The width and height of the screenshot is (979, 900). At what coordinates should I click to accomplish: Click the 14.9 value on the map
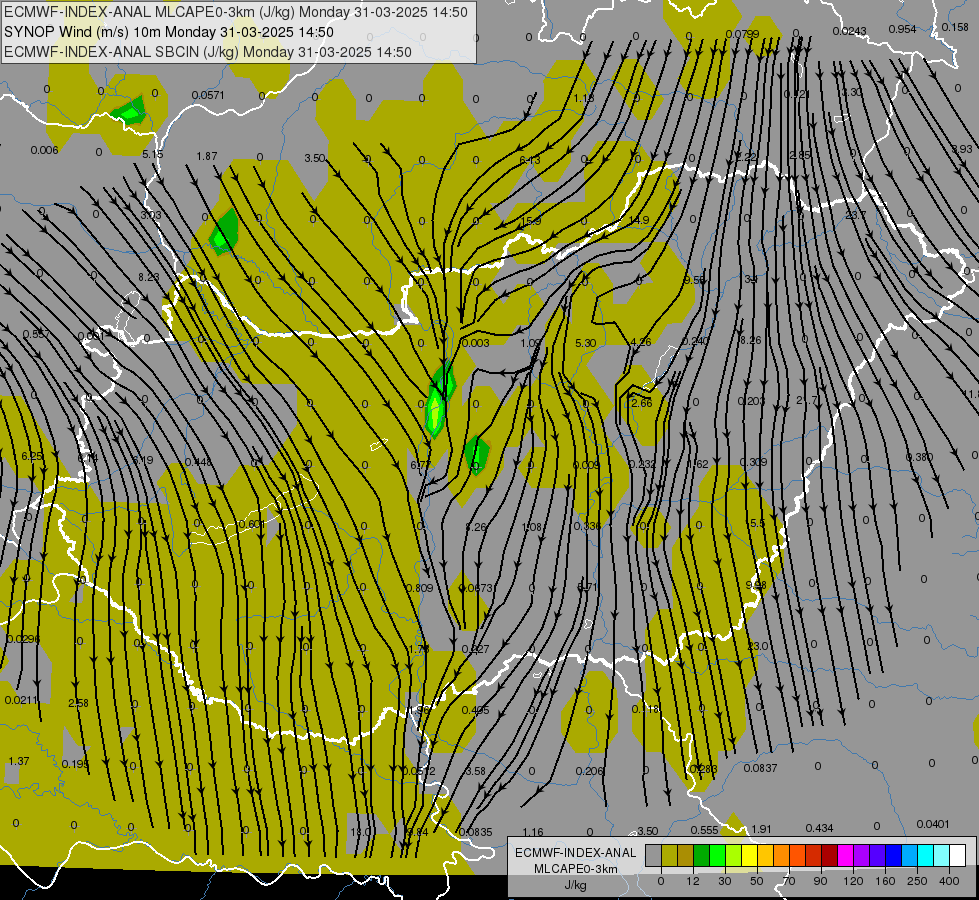pos(639,220)
